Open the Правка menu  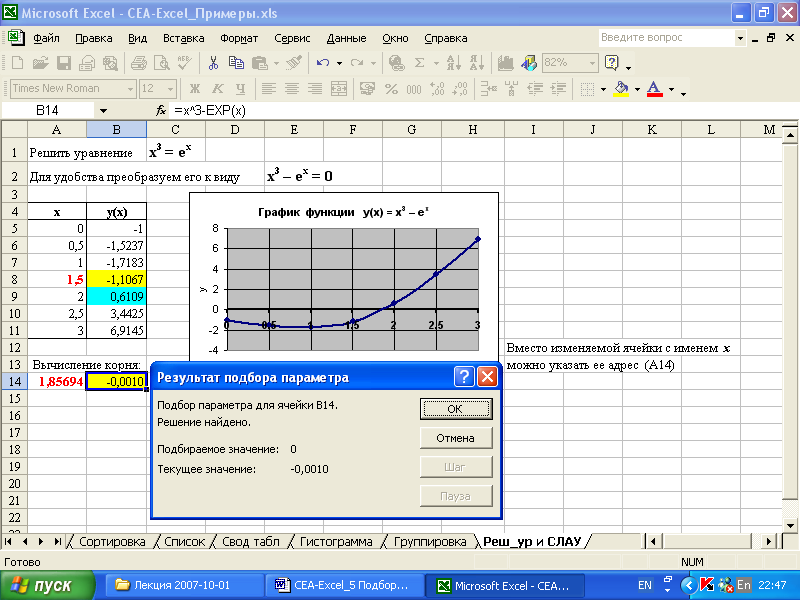(x=94, y=38)
